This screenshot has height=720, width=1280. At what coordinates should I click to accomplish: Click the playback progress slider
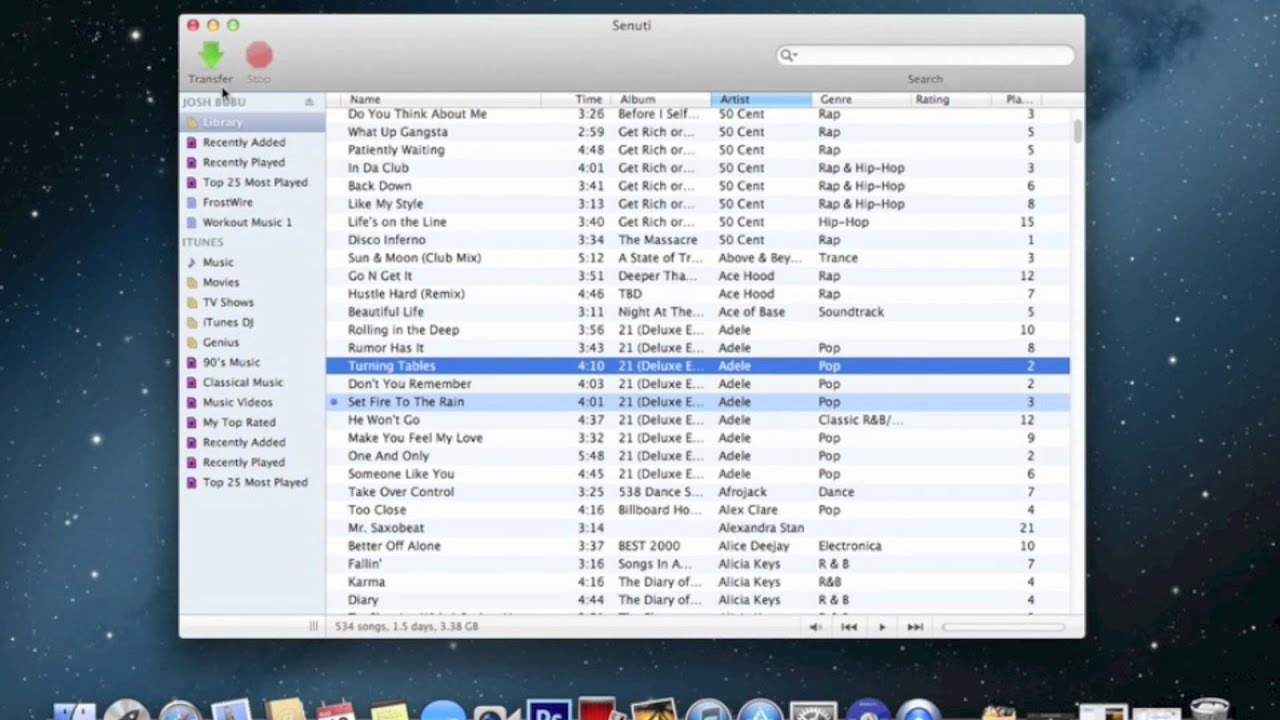1003,627
